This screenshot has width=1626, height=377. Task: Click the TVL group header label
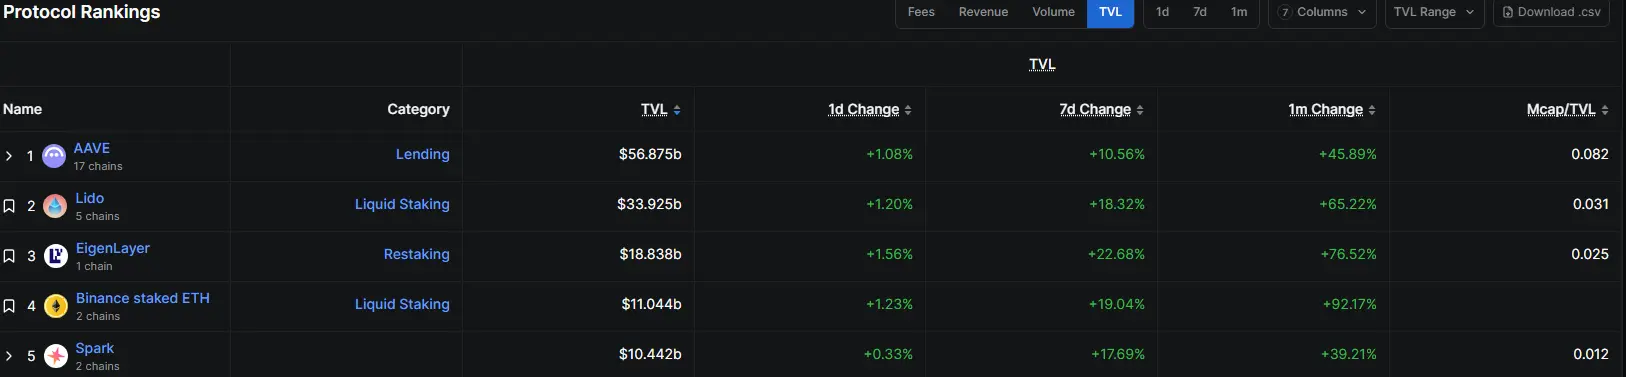[x=1042, y=64]
